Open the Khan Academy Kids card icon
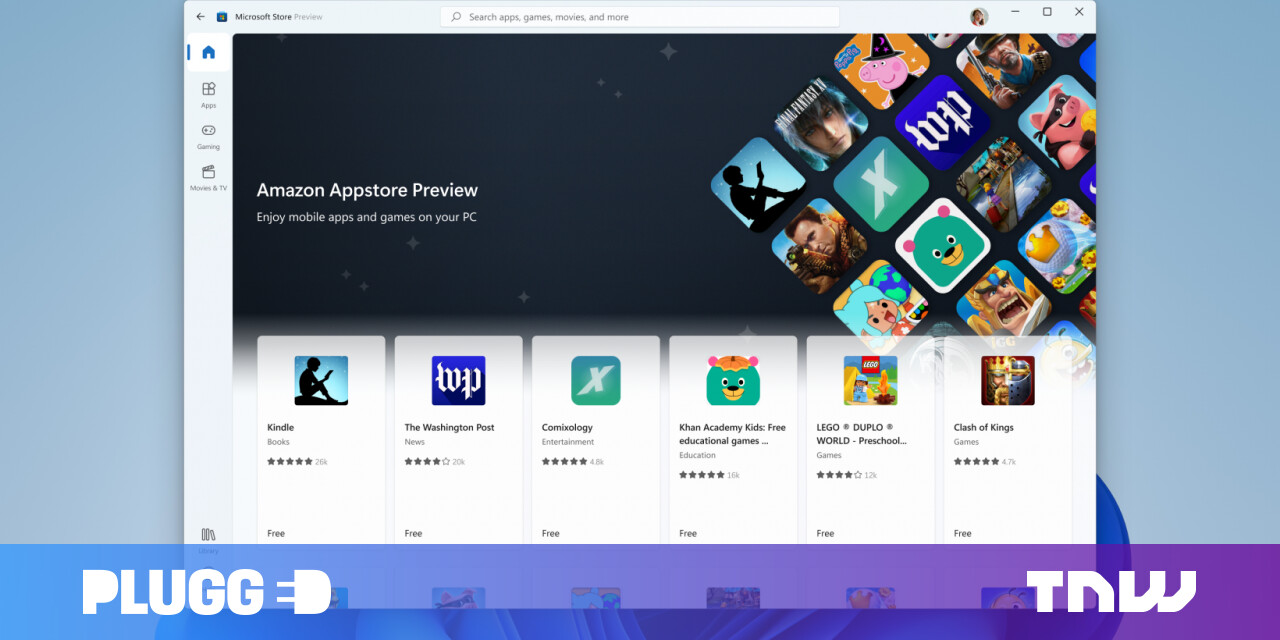The height and width of the screenshot is (640, 1280). 733,381
